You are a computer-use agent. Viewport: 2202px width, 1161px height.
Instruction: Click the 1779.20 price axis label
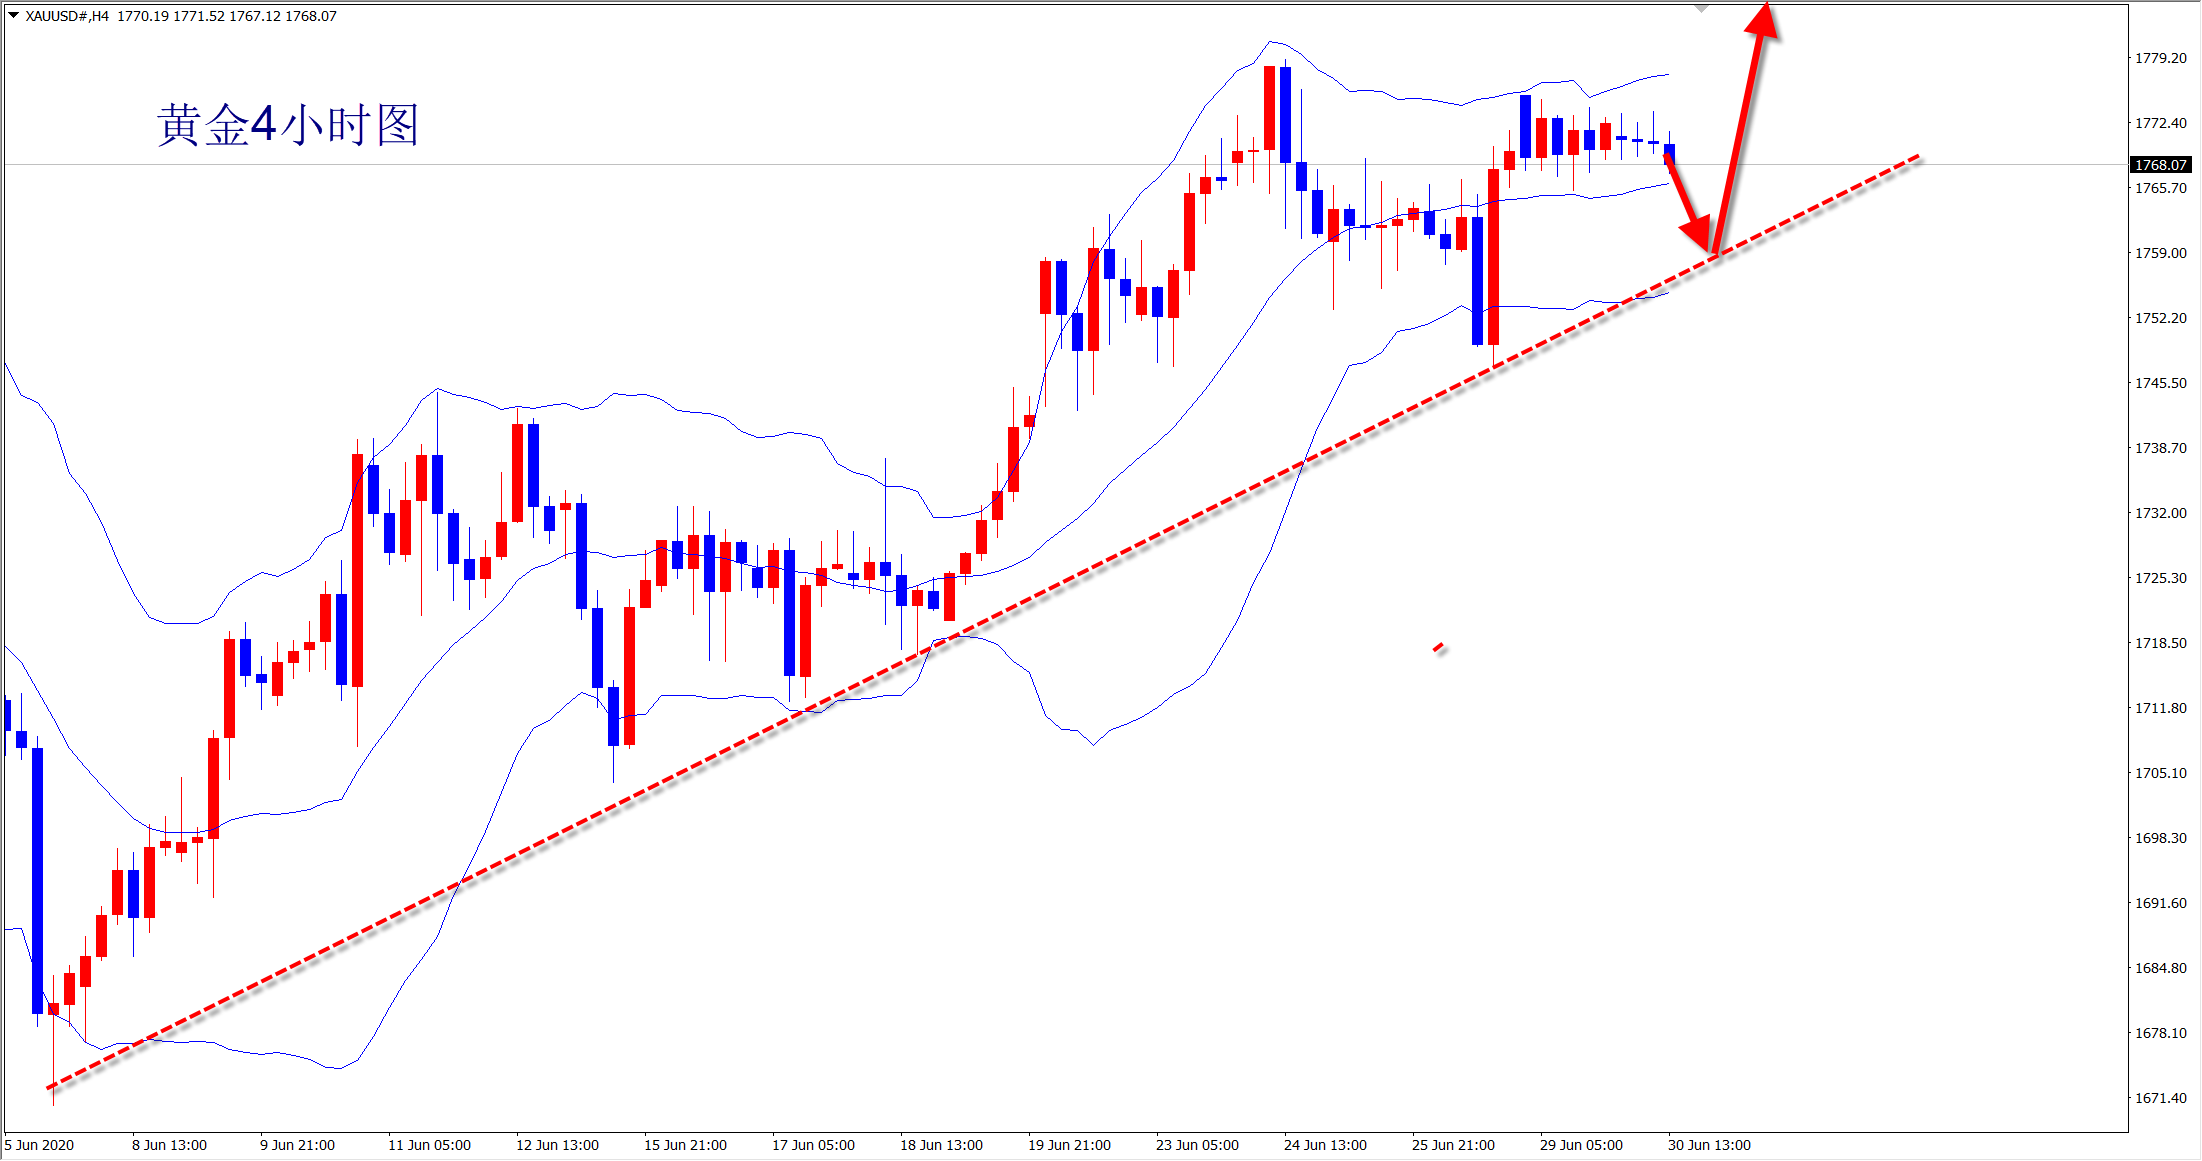(2161, 58)
